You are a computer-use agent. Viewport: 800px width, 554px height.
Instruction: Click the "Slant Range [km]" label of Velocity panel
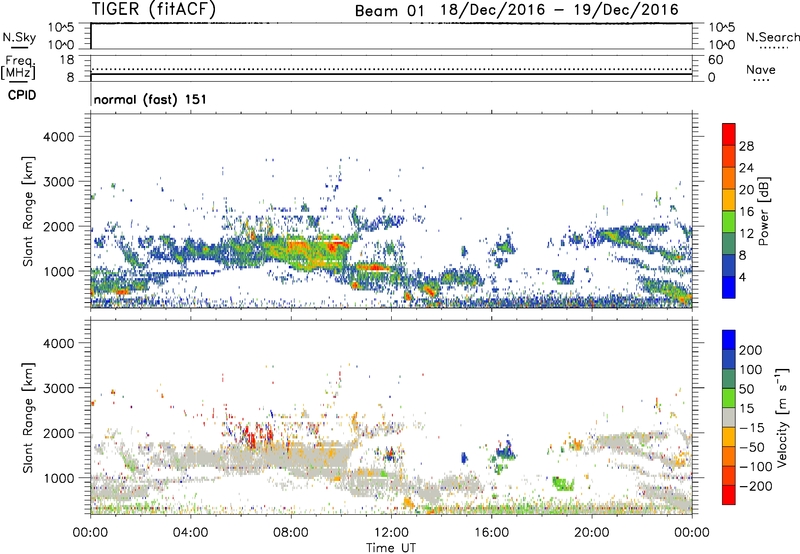click(28, 418)
